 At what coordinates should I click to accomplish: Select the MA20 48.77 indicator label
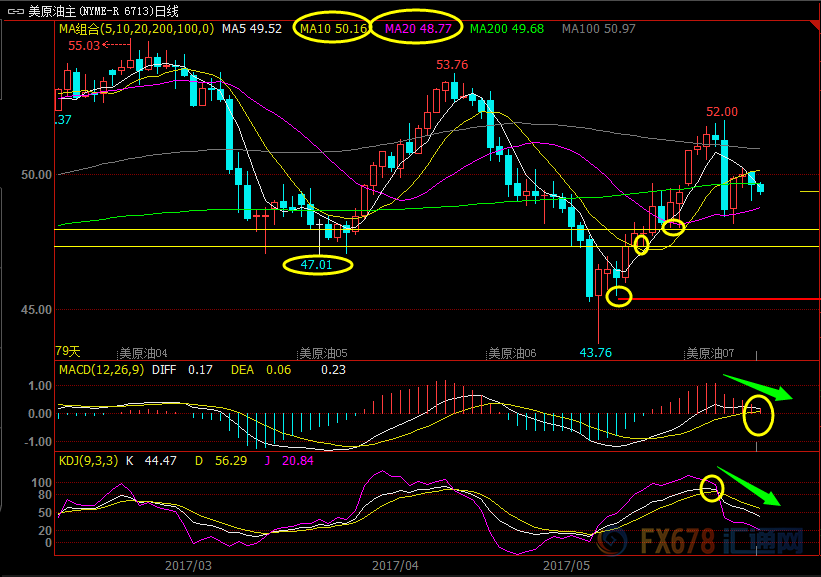pos(416,29)
